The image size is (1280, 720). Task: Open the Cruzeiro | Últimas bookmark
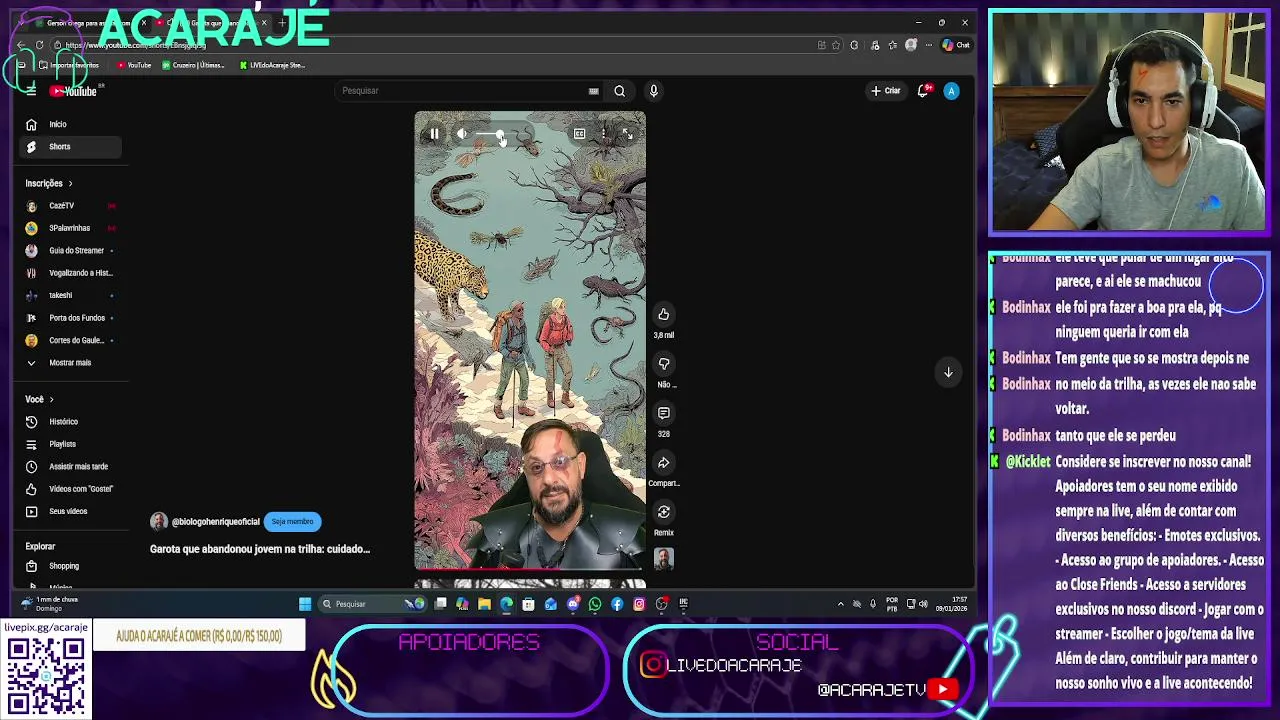[193, 66]
